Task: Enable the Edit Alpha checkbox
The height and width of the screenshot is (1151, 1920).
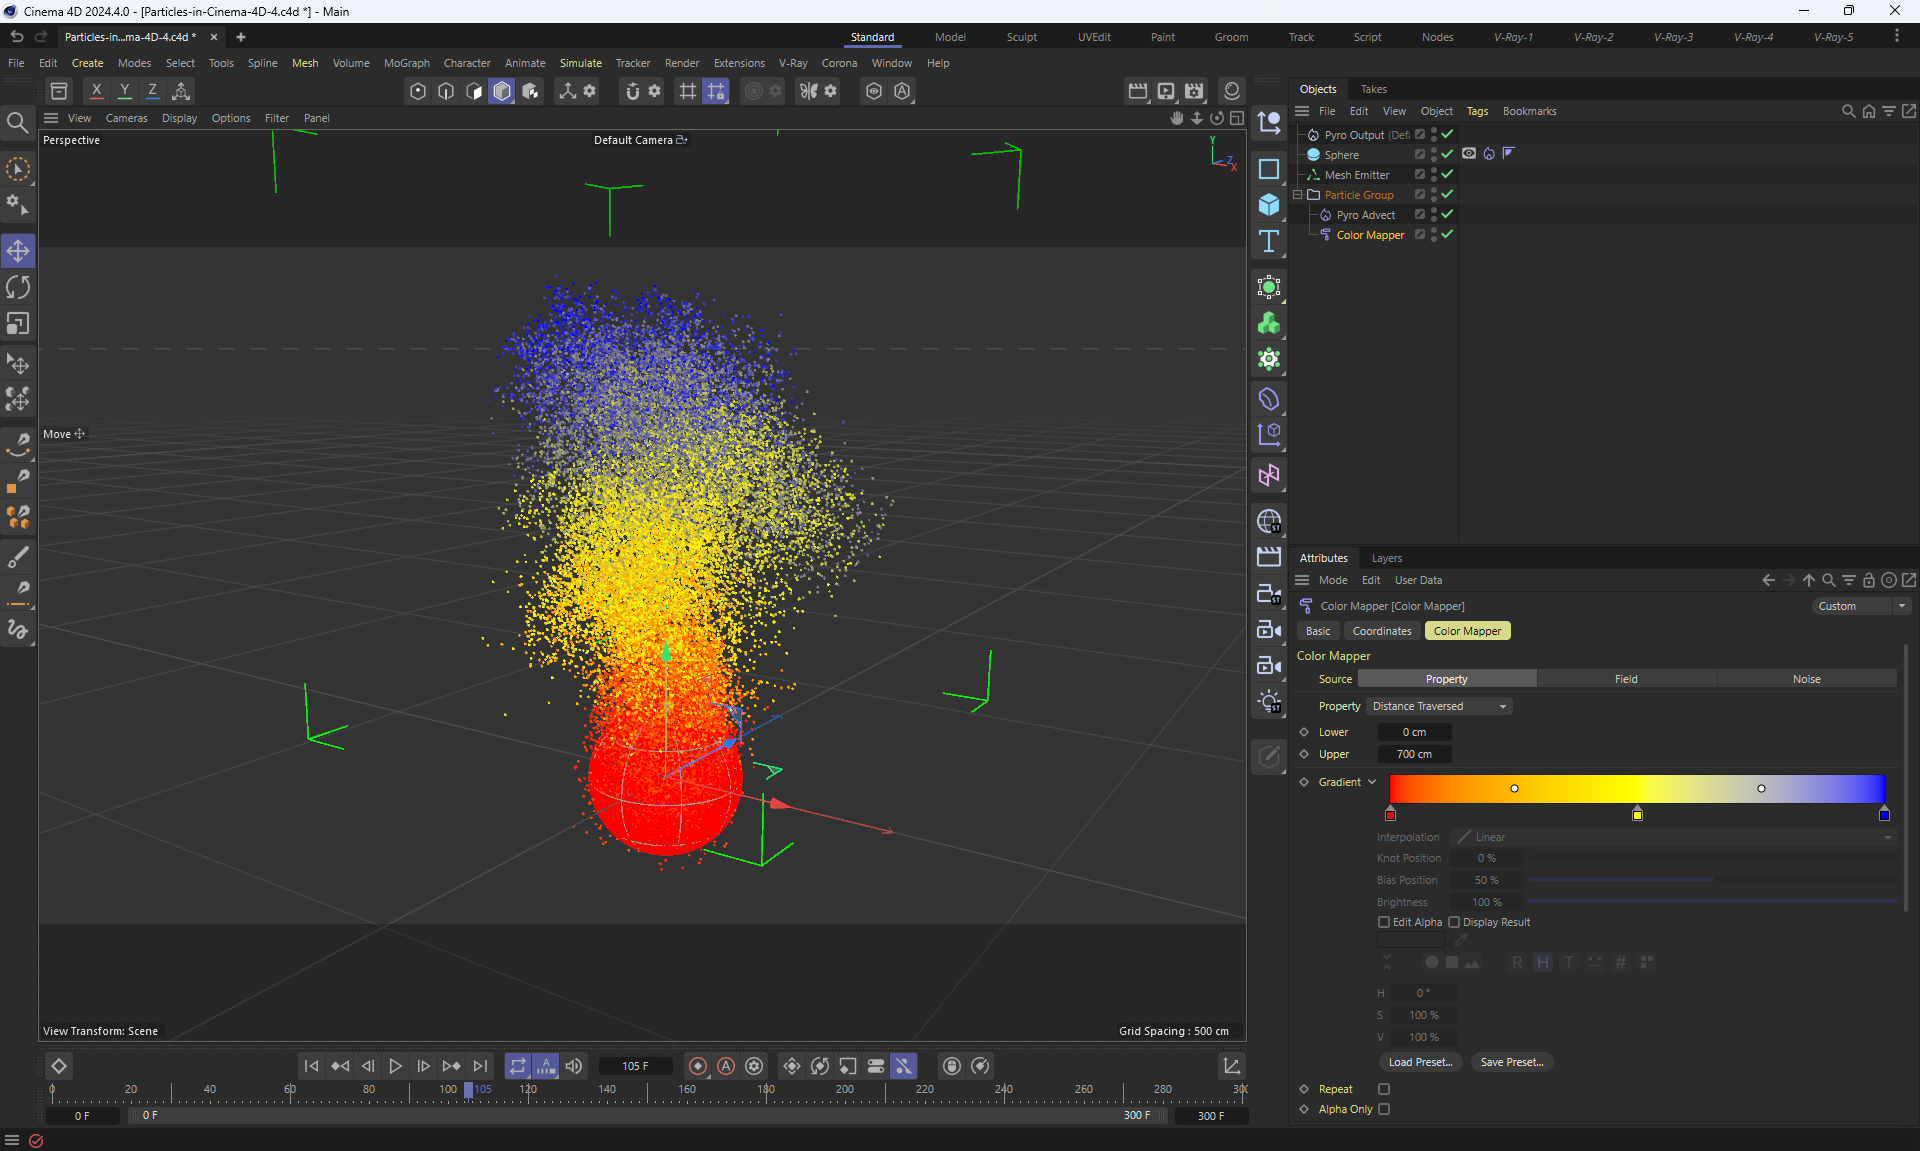Action: pyautogui.click(x=1384, y=922)
